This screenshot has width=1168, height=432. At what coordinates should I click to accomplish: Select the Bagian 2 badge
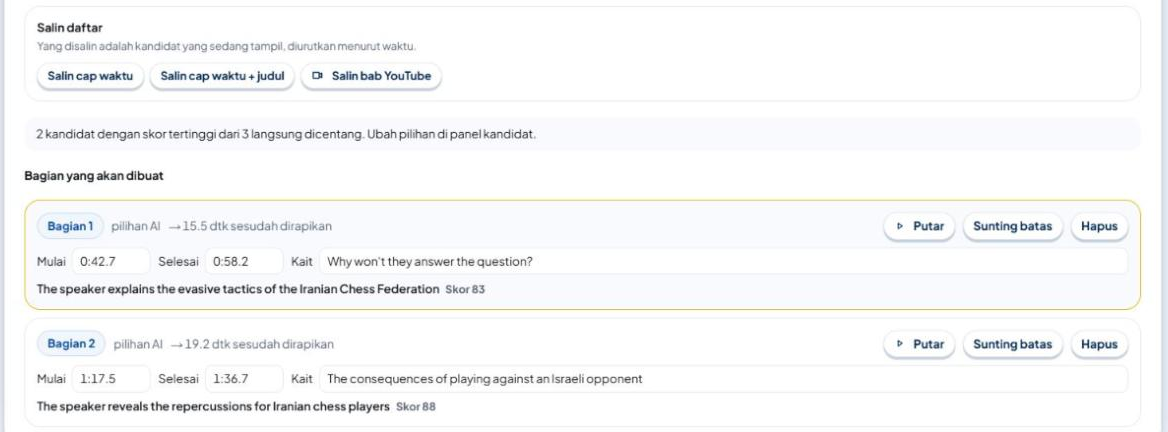pyautogui.click(x=72, y=344)
